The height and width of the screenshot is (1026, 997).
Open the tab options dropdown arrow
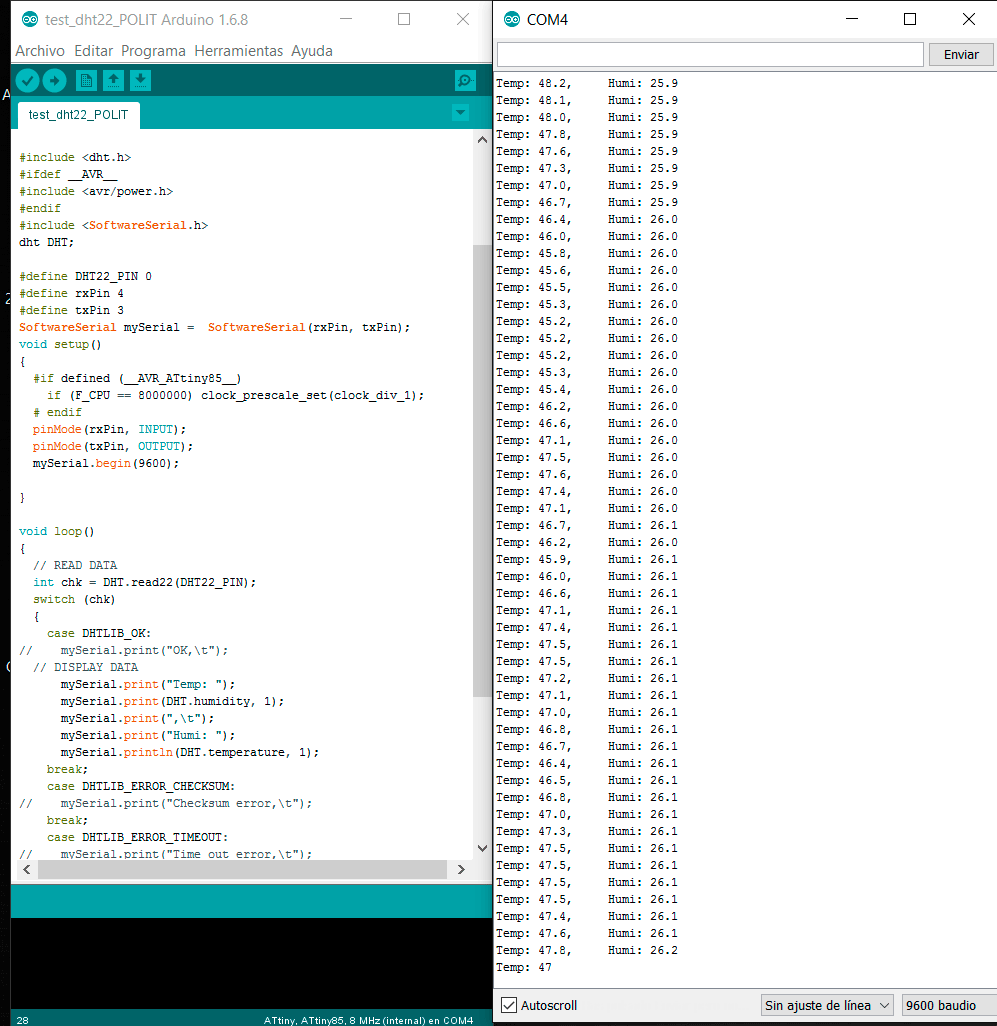461,113
